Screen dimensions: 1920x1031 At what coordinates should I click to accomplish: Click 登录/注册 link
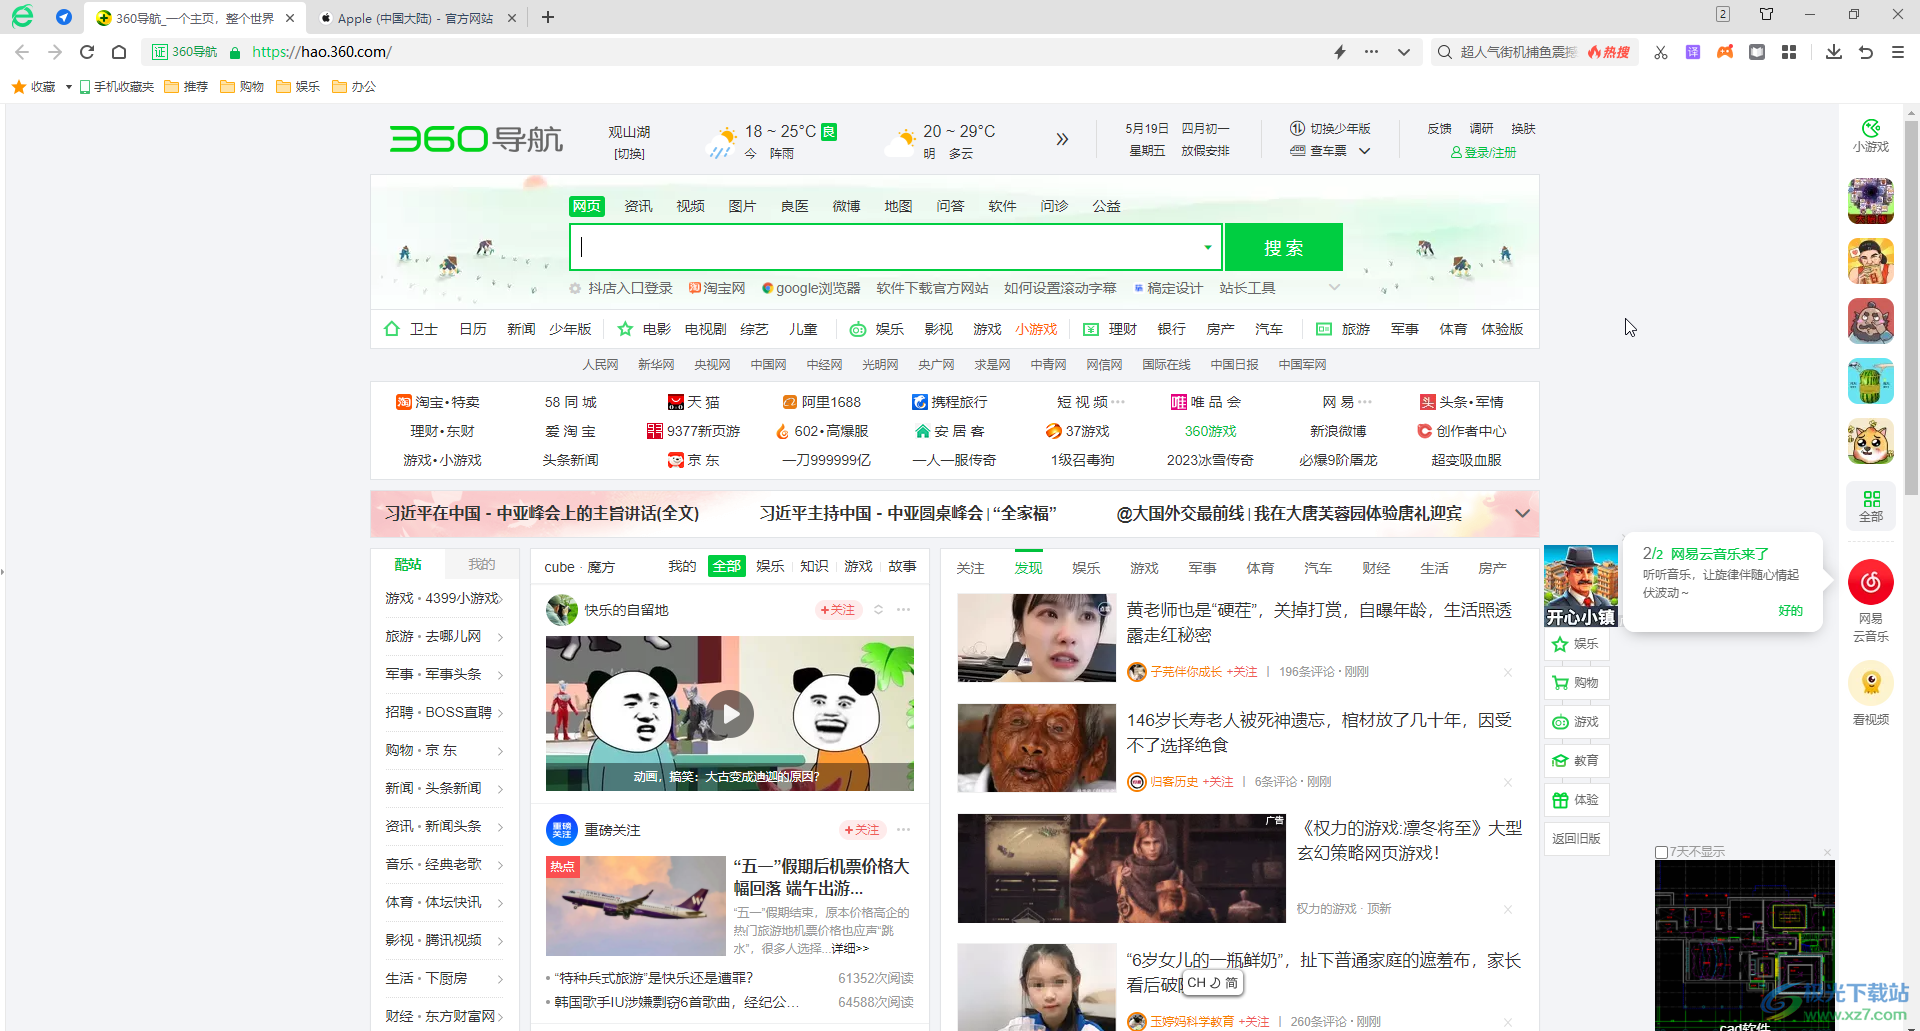[x=1483, y=152]
